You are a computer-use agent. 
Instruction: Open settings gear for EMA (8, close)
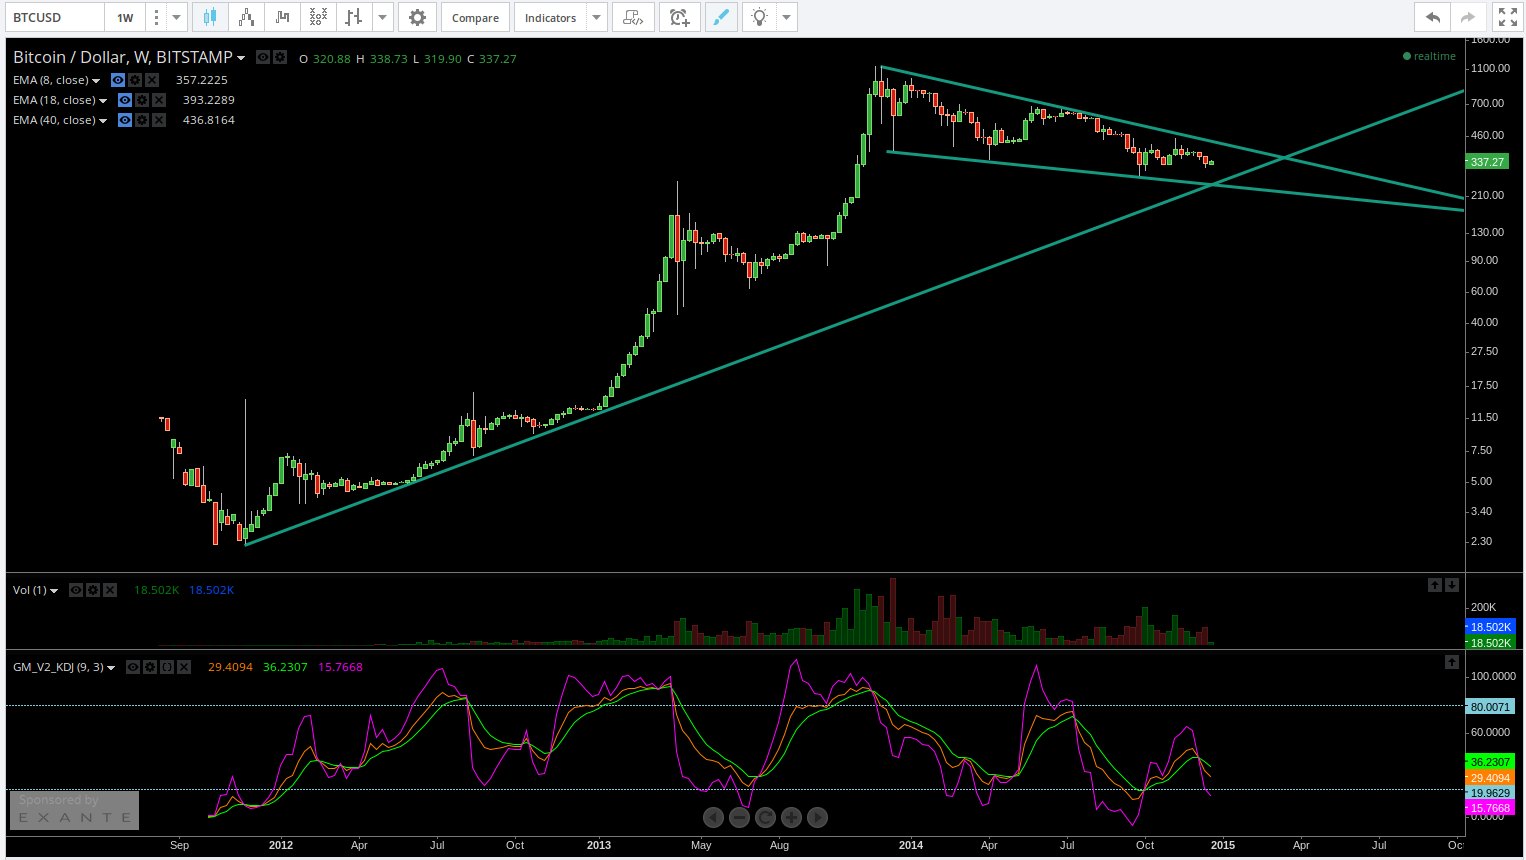135,80
